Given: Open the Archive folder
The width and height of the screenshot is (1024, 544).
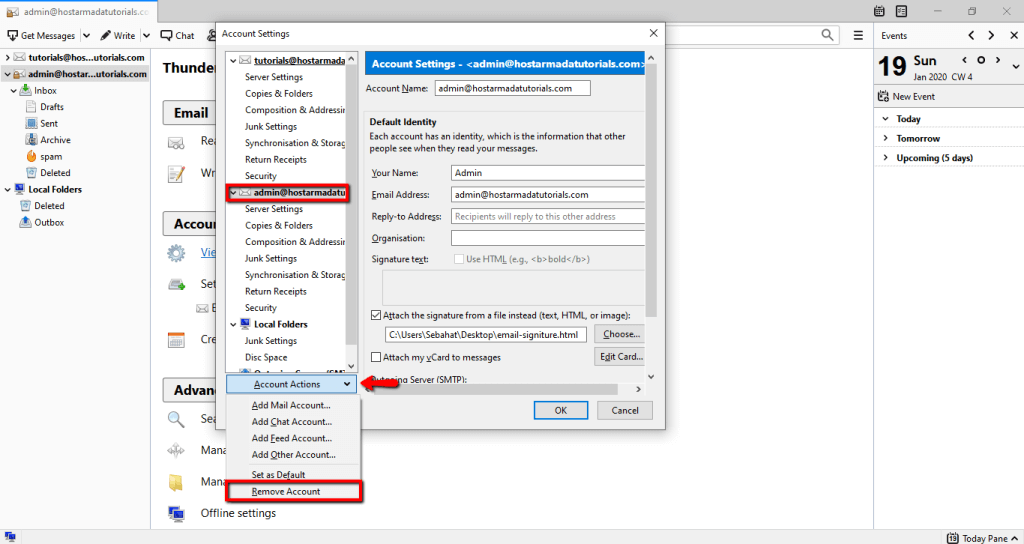Looking at the screenshot, I should coord(55,140).
